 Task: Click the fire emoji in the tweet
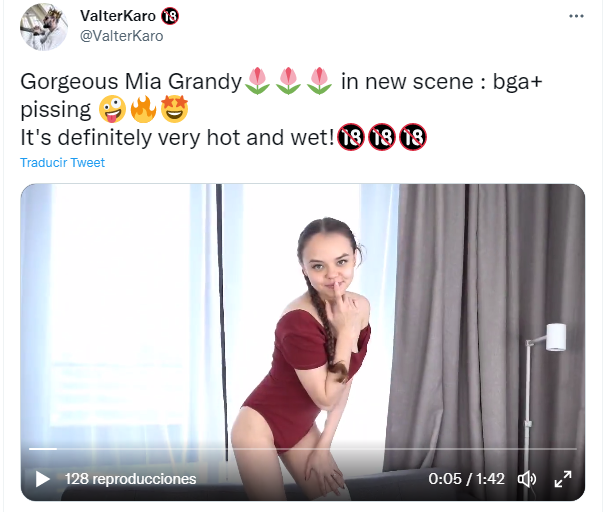[x=144, y=109]
